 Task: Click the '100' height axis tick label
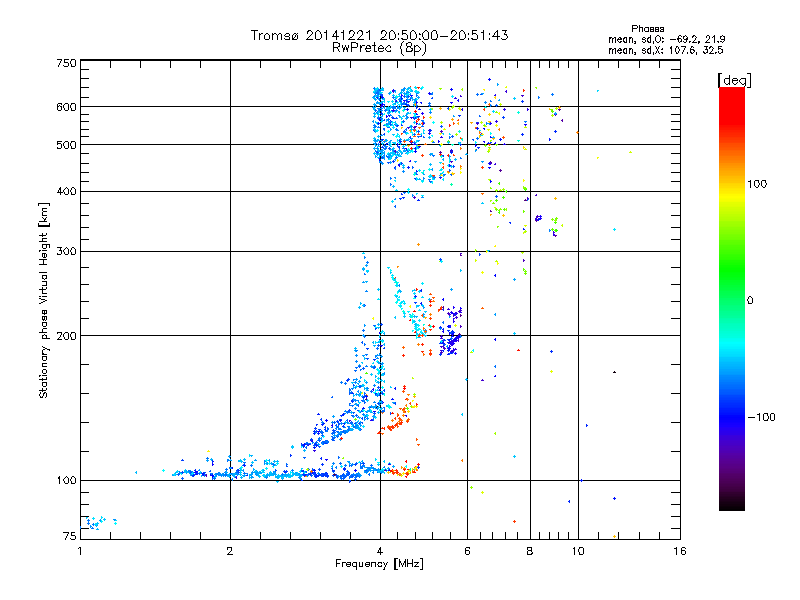[66, 480]
